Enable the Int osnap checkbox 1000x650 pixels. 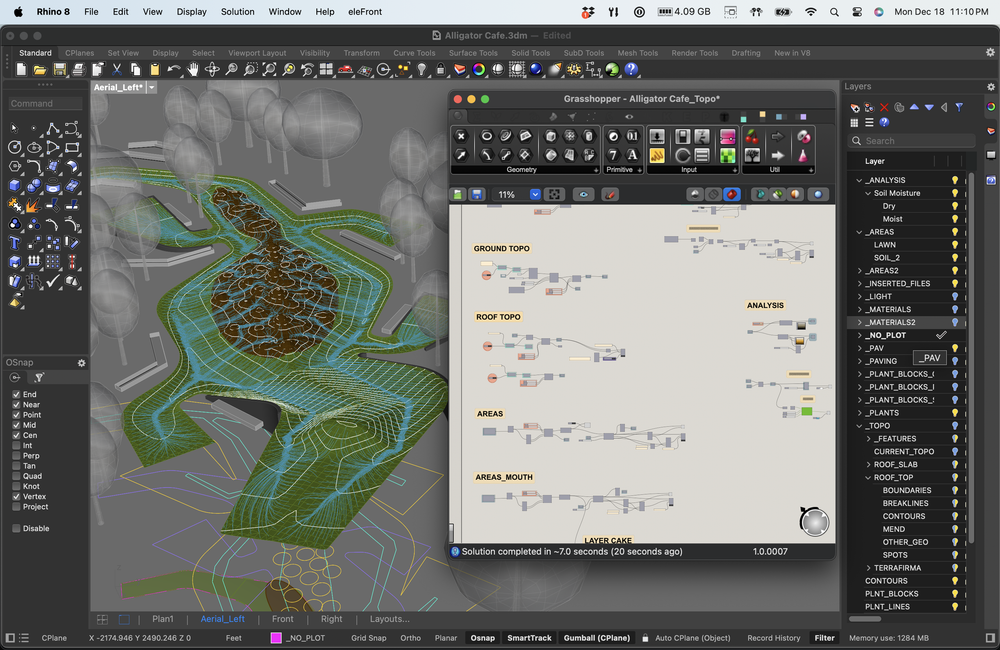[16, 446]
